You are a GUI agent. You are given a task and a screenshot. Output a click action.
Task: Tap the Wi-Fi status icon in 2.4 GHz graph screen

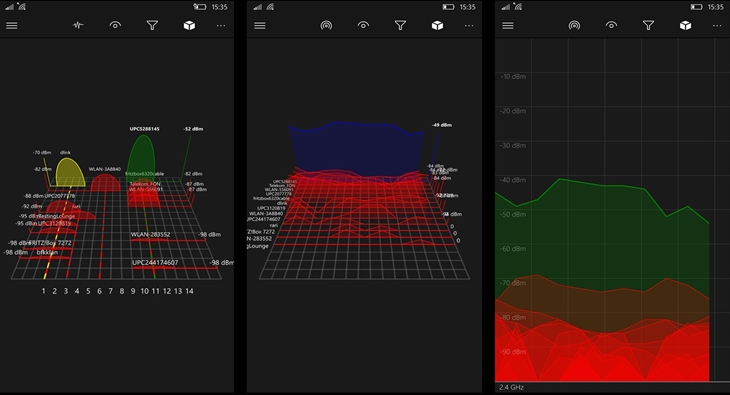518,7
